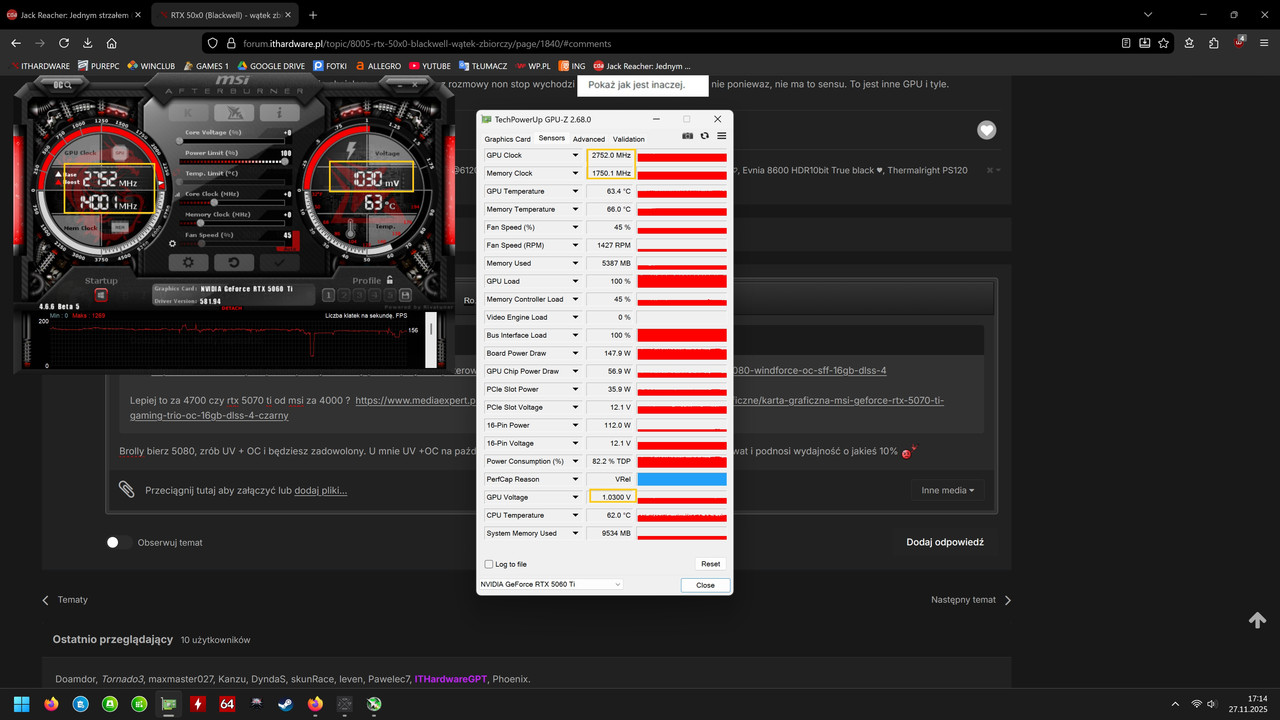1280x720 pixels.
Task: Enable the Log to file checkbox
Action: (489, 564)
